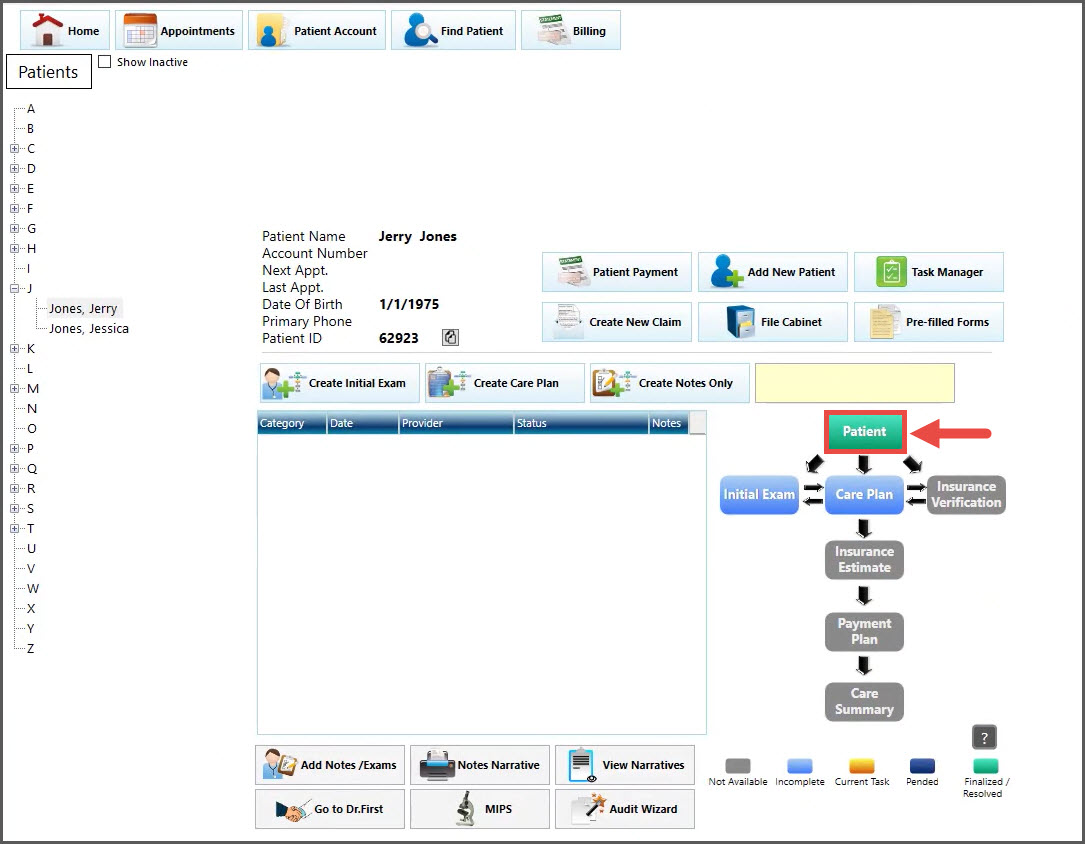Expand the S node in patient tree

[x=15, y=508]
